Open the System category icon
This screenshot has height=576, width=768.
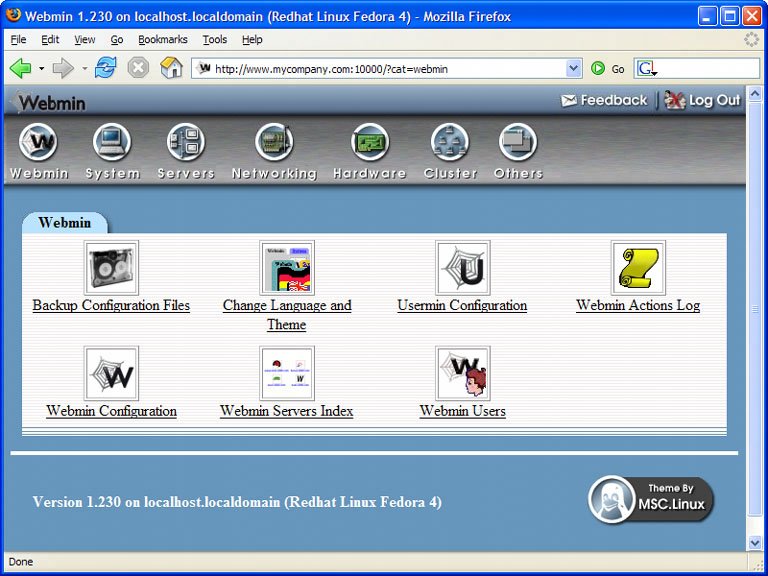pos(112,143)
